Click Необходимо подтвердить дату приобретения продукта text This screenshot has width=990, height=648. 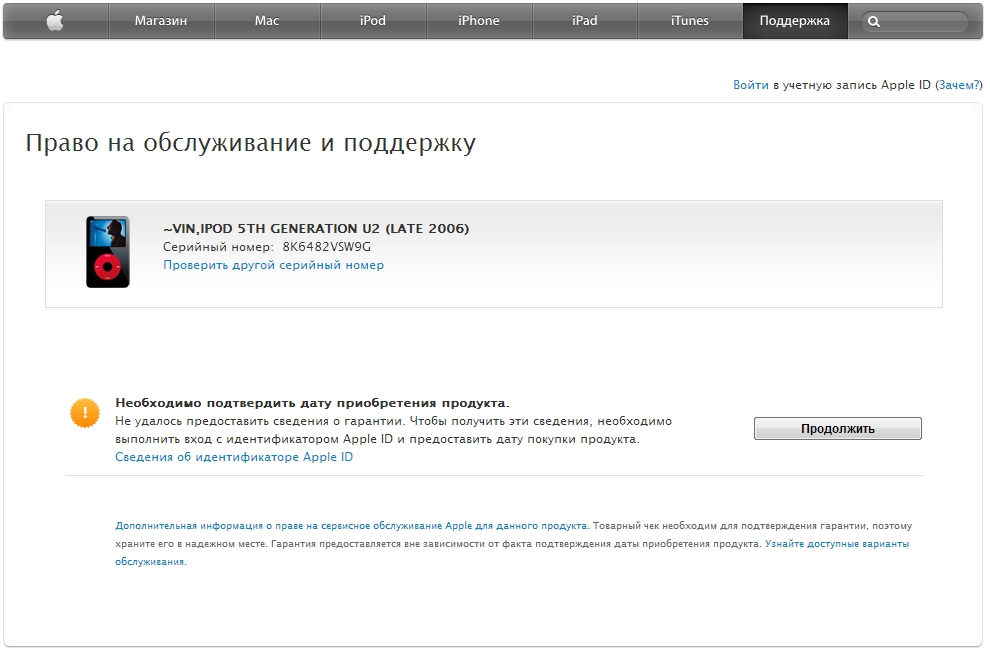point(313,403)
